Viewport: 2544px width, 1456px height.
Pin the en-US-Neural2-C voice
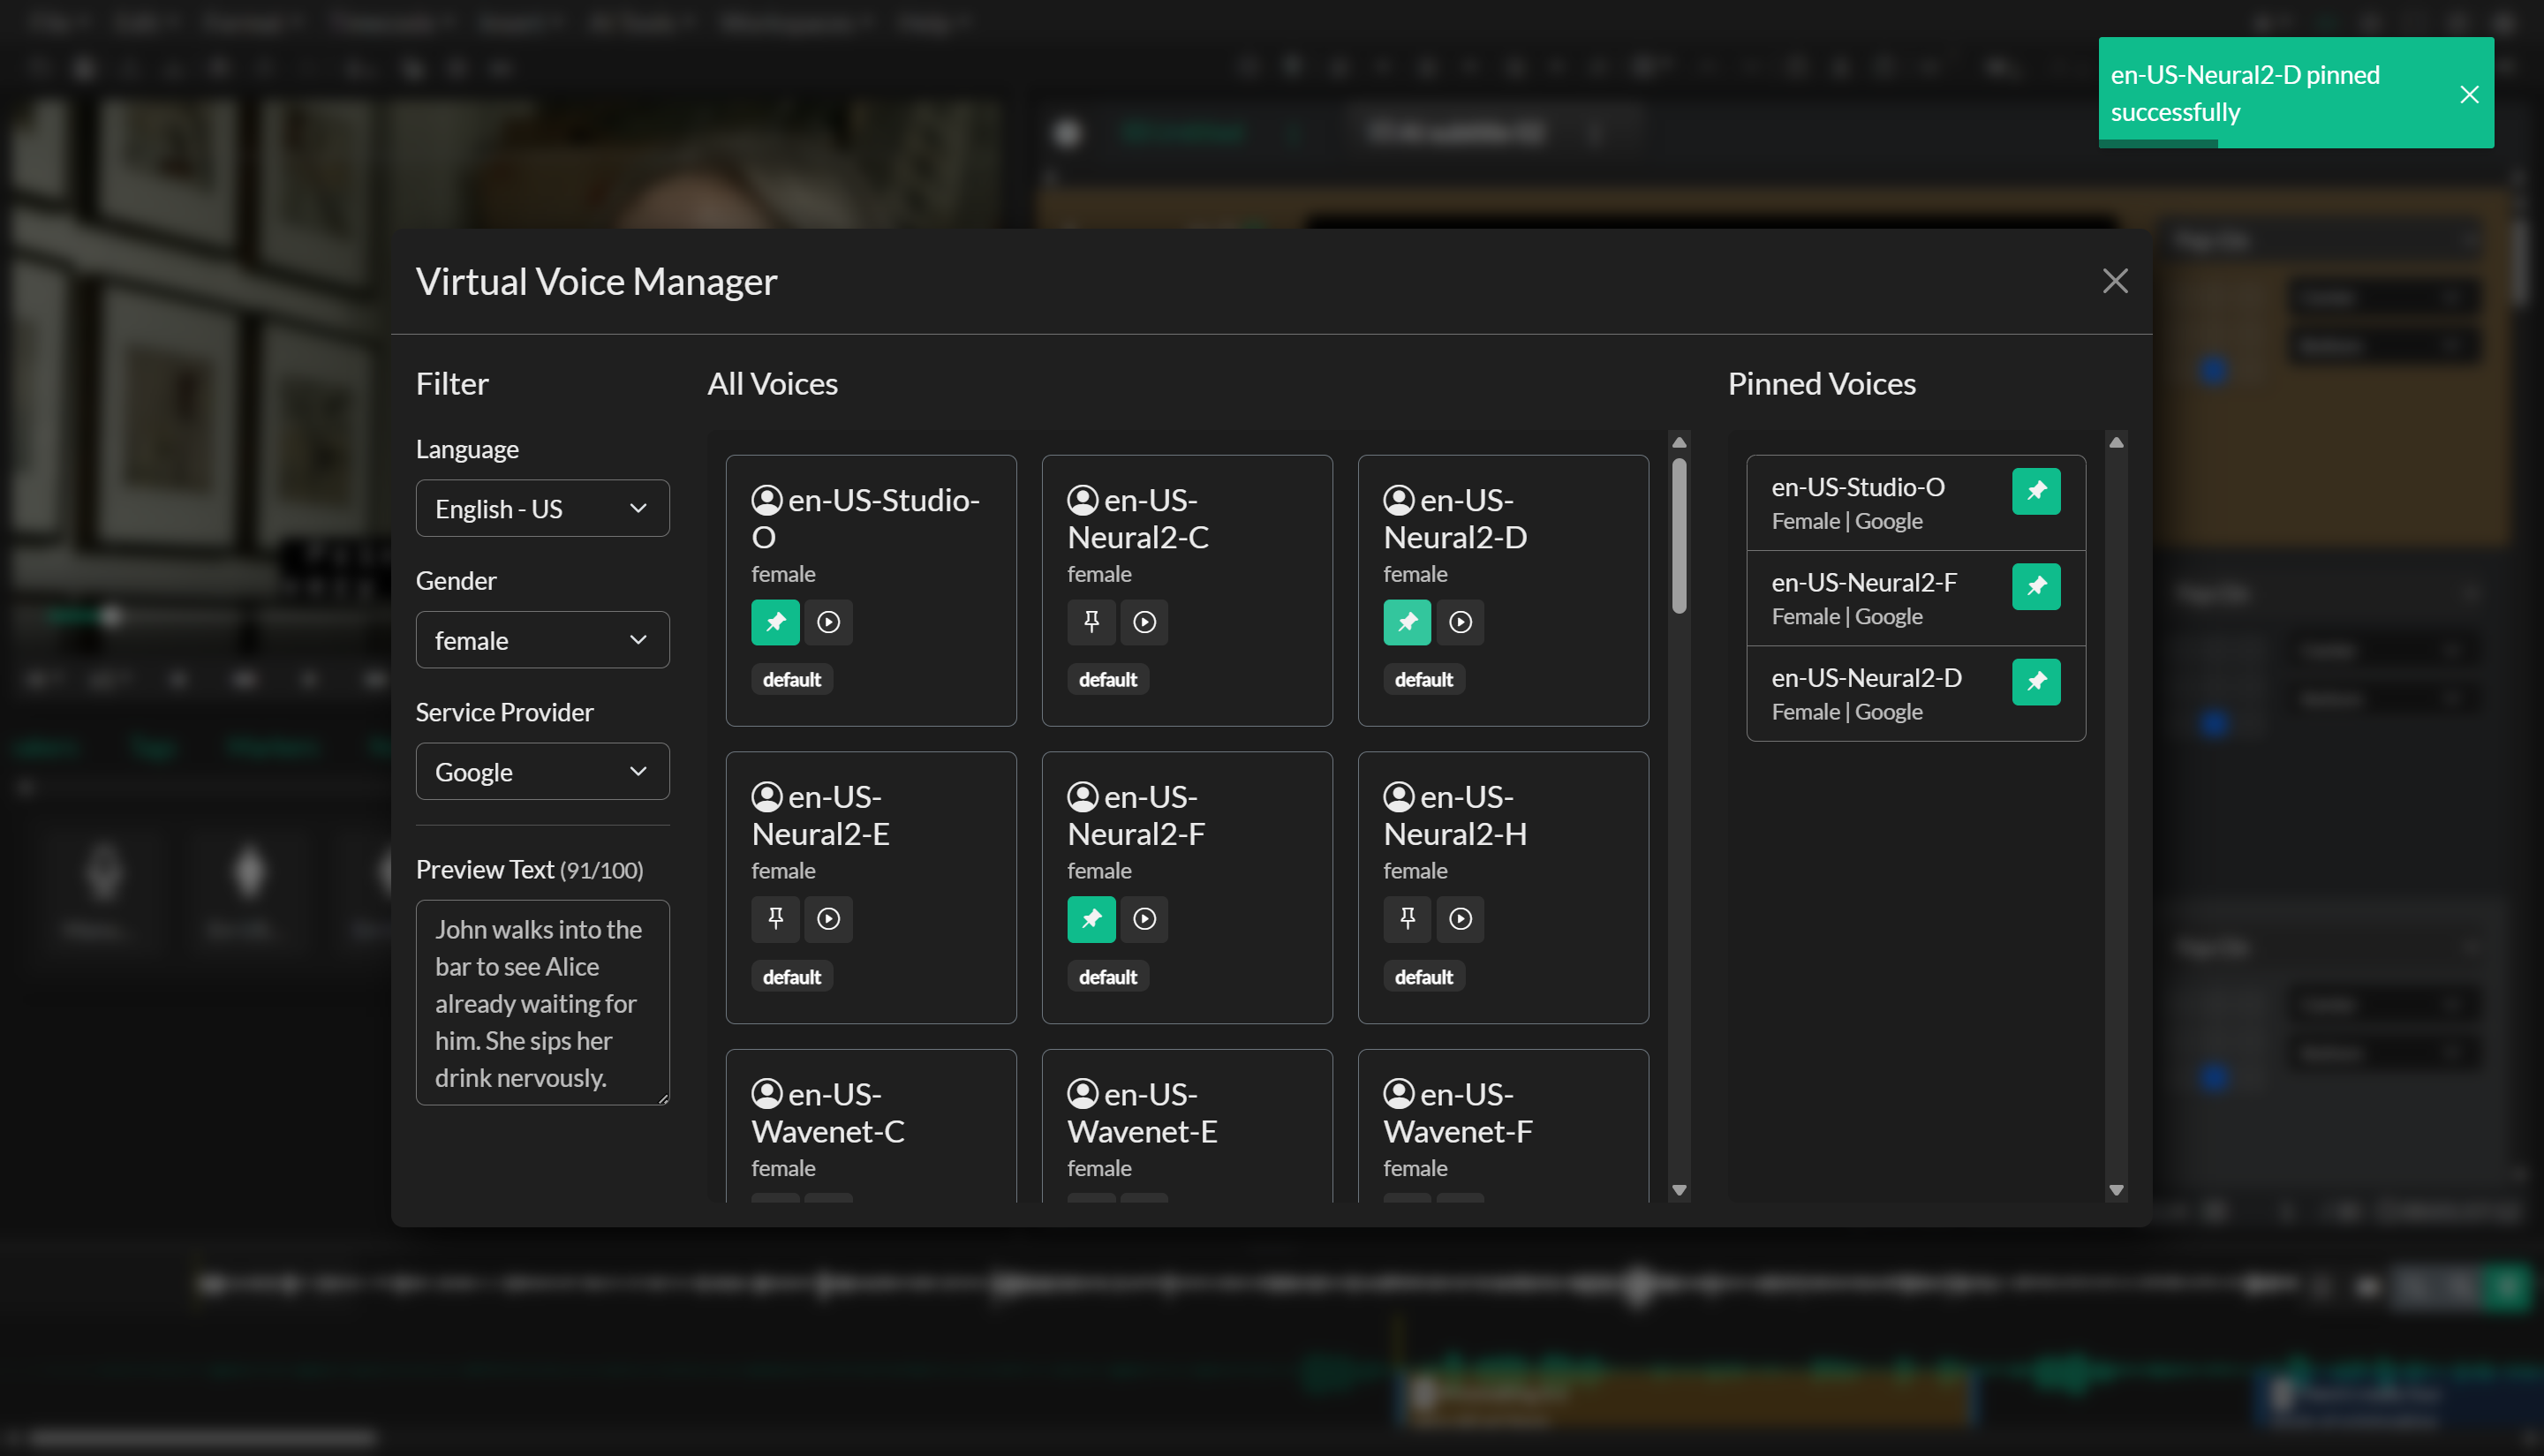click(x=1091, y=622)
